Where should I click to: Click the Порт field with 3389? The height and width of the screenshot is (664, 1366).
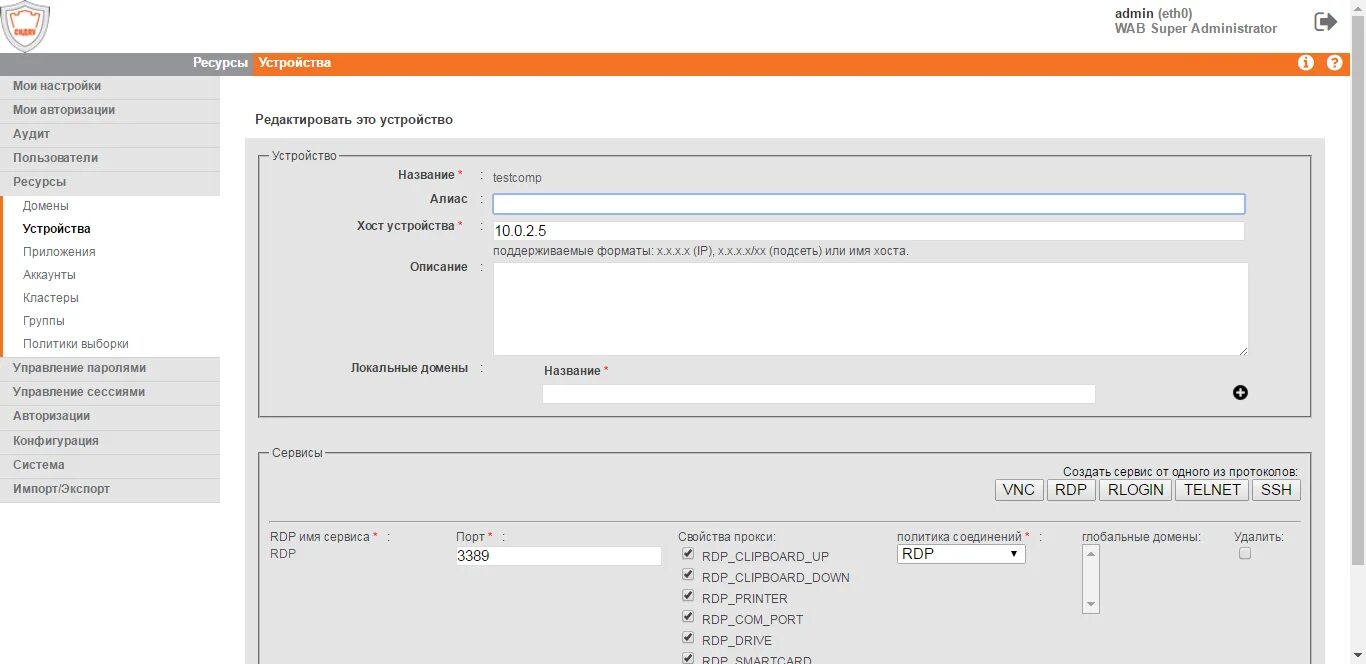pos(559,556)
